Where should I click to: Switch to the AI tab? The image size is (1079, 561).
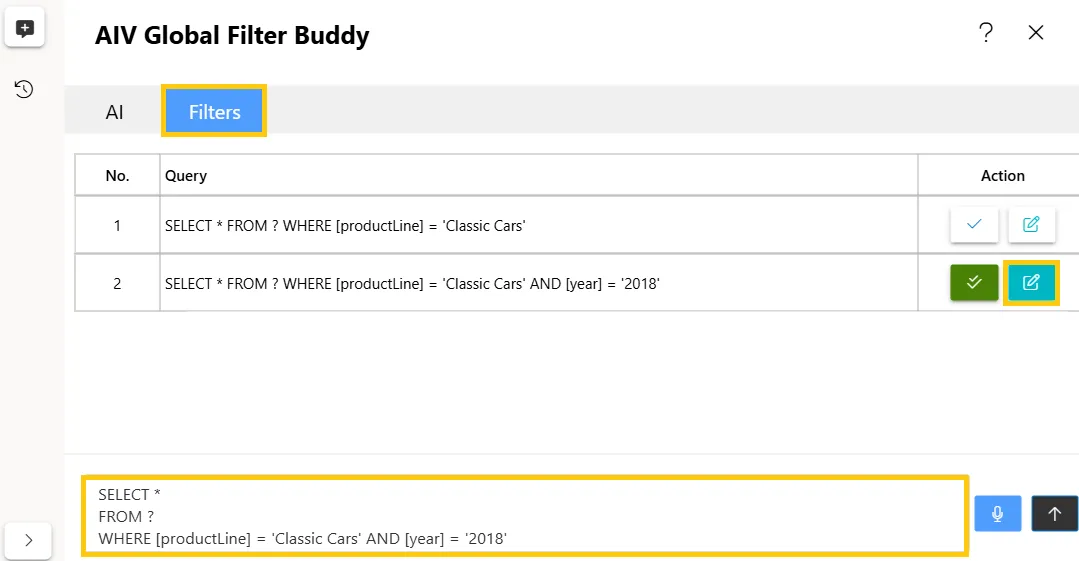[x=114, y=112]
